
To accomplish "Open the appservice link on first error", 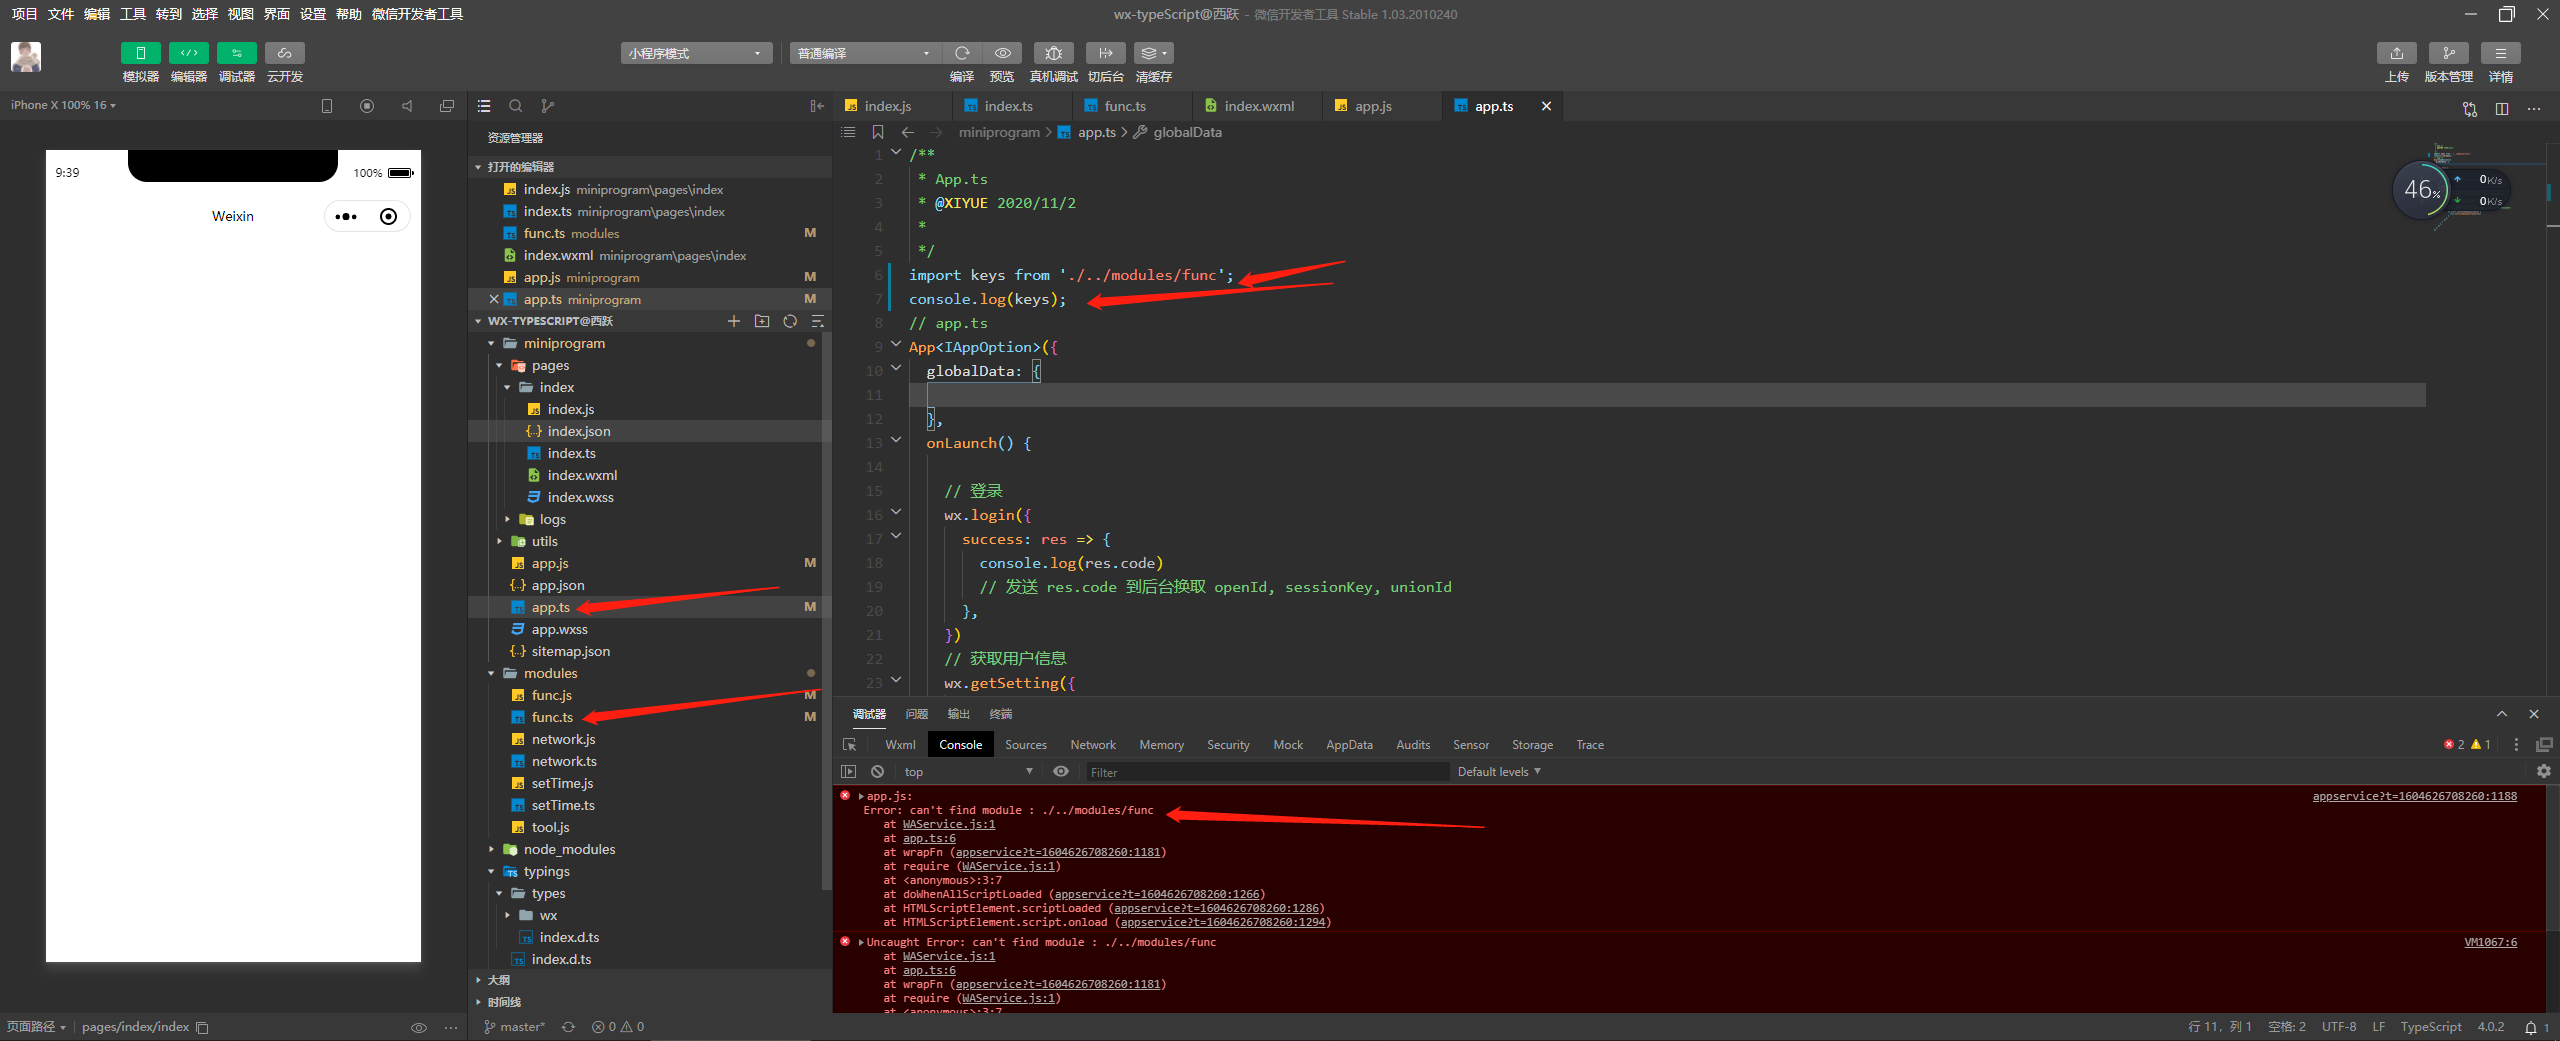I will click(x=2415, y=796).
